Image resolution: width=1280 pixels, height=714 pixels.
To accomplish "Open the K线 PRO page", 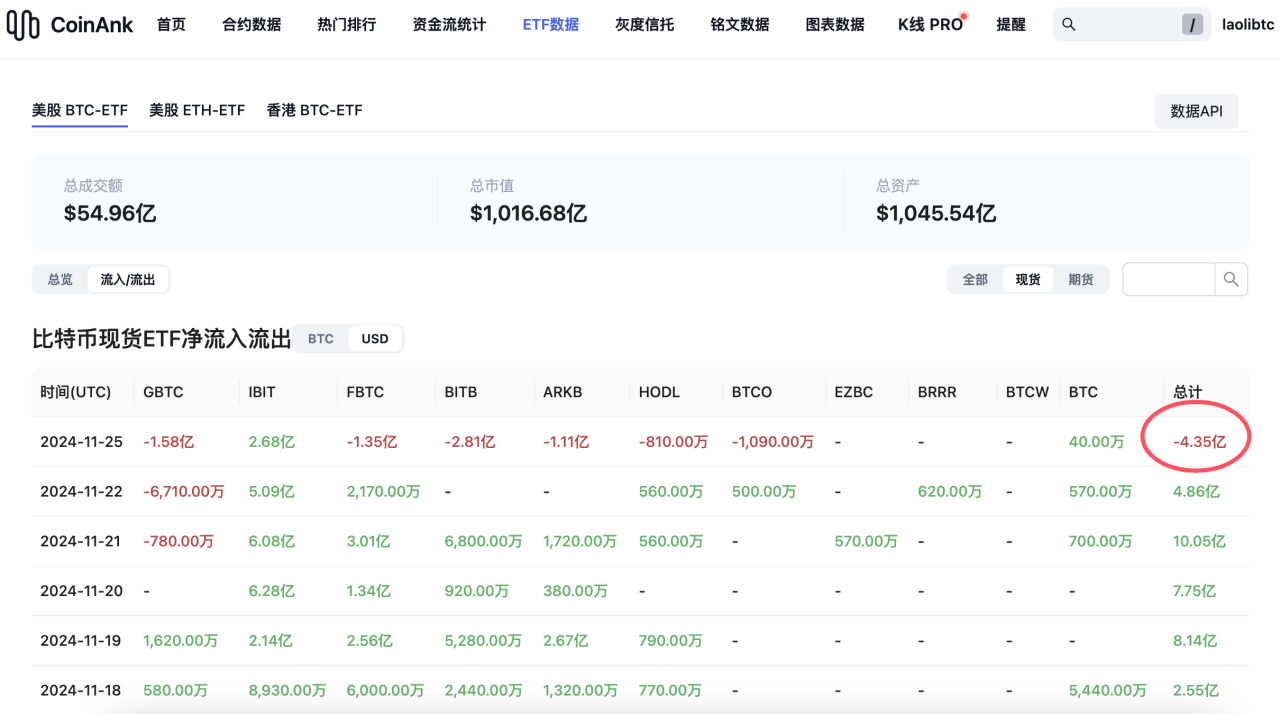I will (x=927, y=24).
